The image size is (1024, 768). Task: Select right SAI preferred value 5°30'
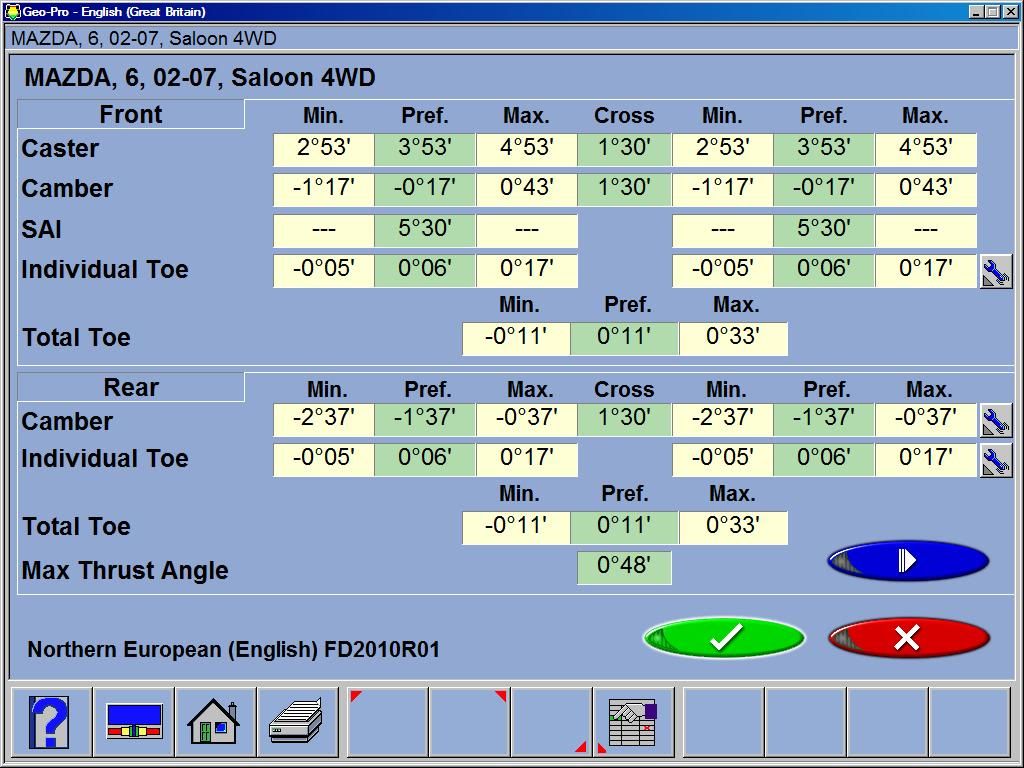pyautogui.click(x=824, y=231)
